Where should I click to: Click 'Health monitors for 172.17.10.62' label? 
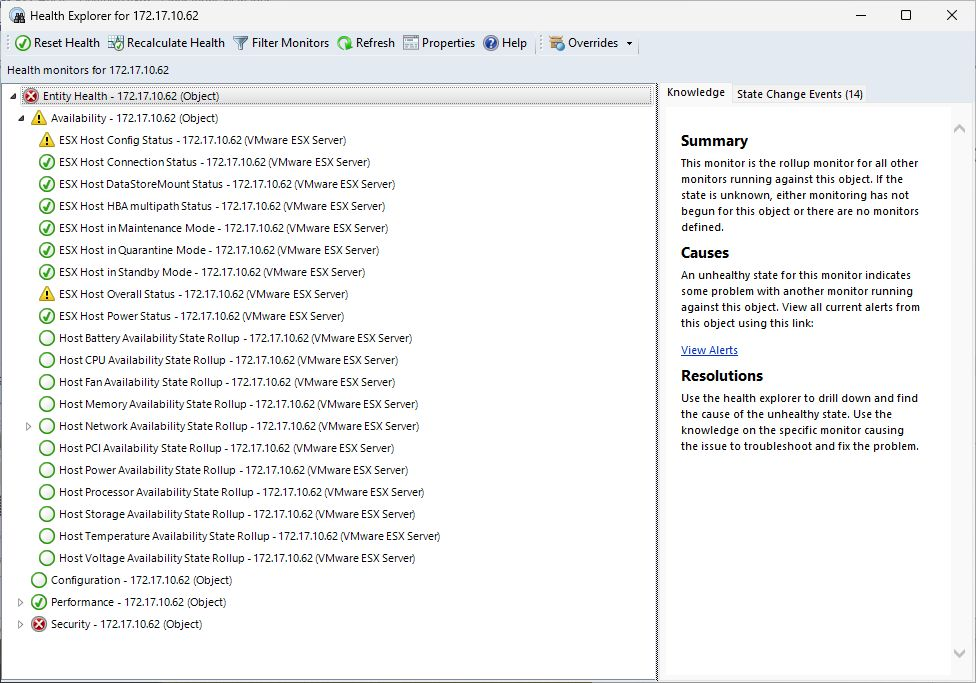coord(88,70)
